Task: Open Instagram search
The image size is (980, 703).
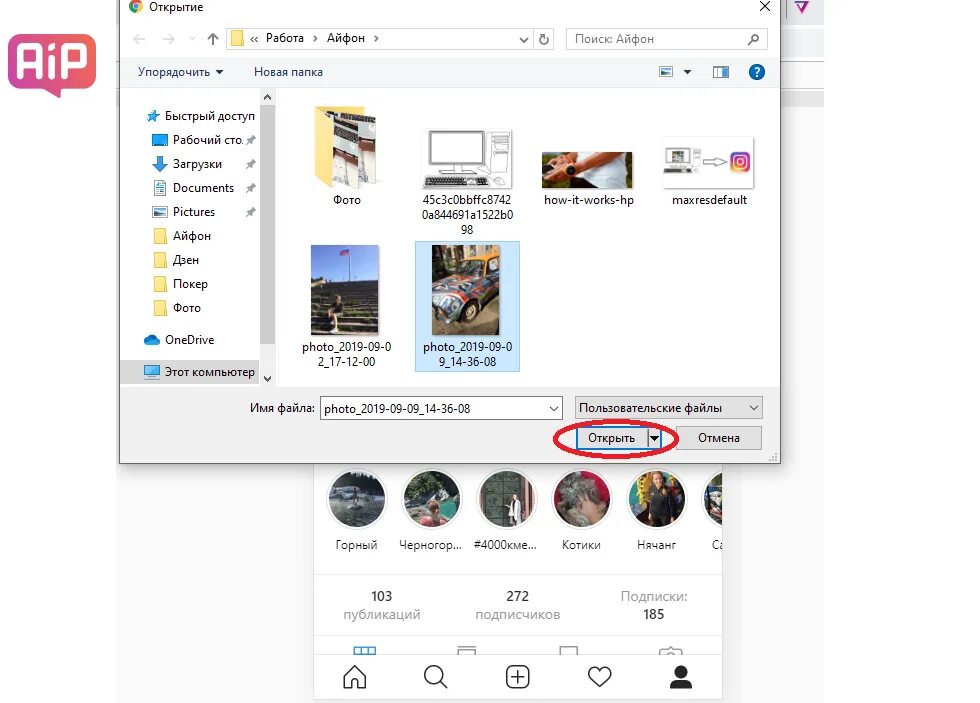Action: [436, 677]
